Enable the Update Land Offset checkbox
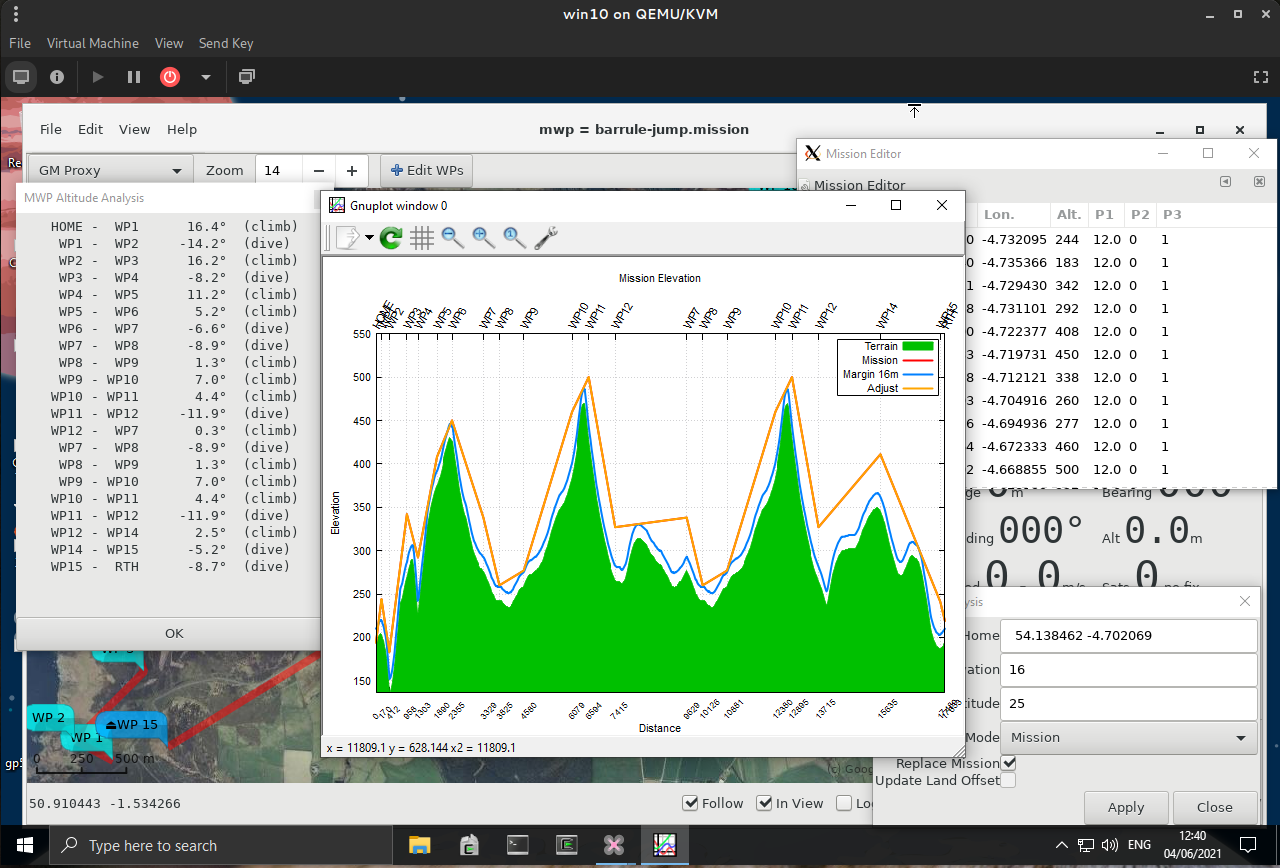Screen dimensions: 1280x868 pyautogui.click(x=1008, y=780)
